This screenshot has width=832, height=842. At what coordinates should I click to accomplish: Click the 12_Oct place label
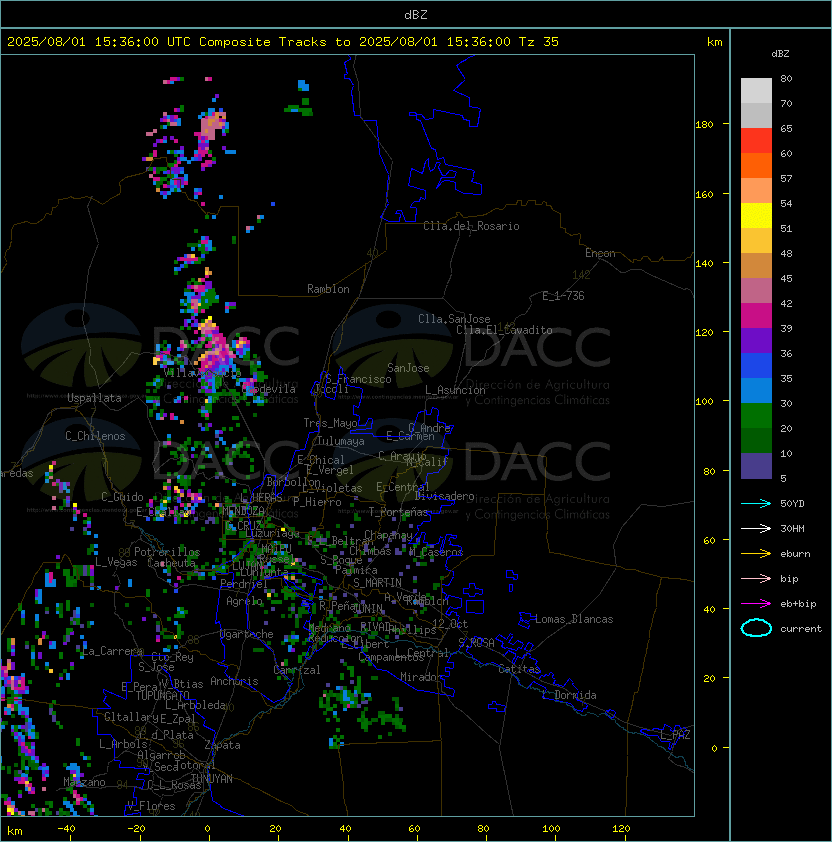point(450,624)
